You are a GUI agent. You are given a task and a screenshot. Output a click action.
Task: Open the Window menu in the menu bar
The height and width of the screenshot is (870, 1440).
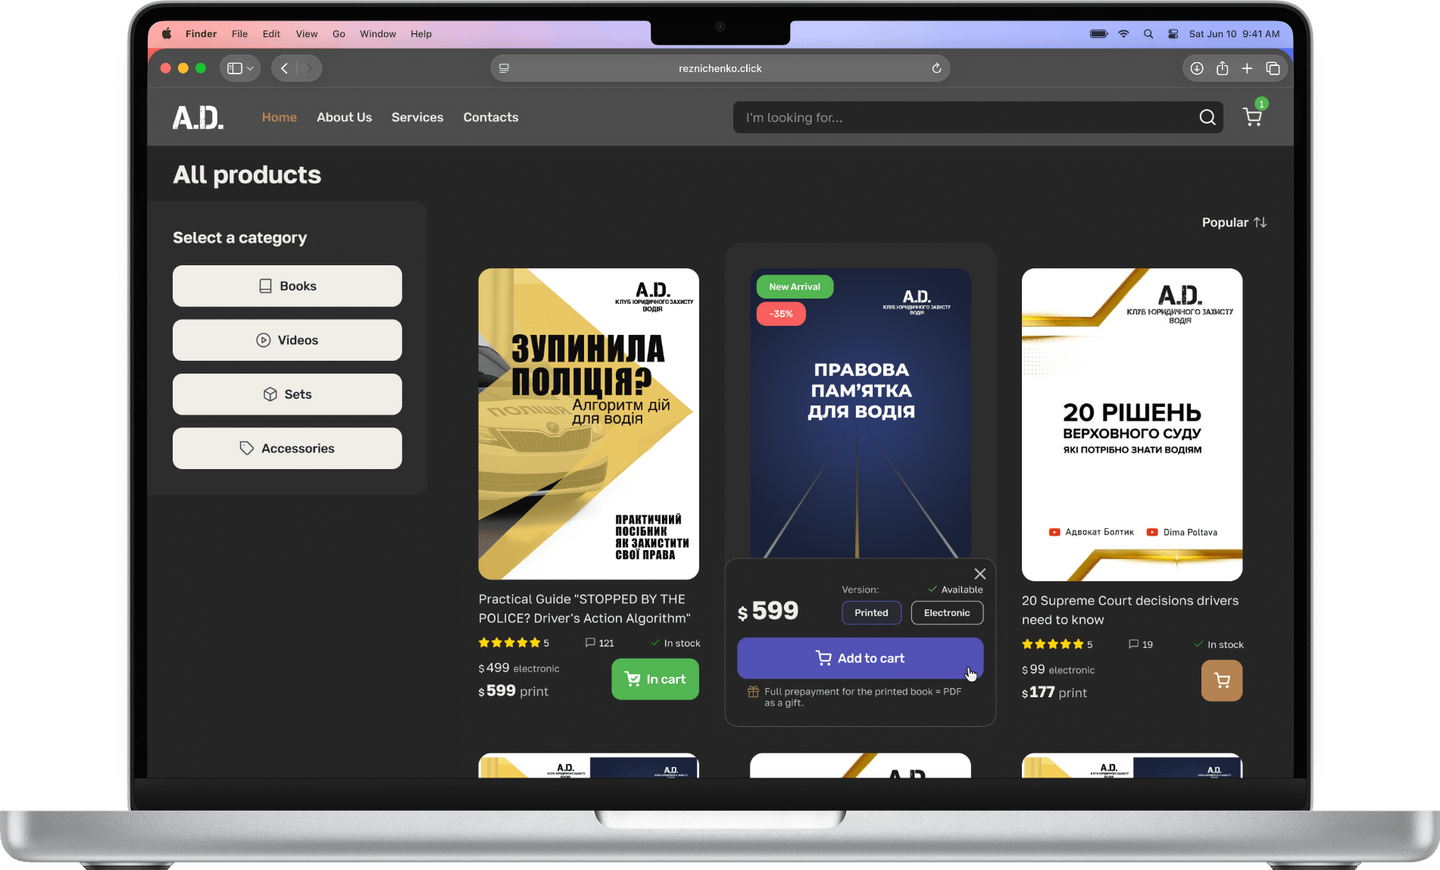click(x=378, y=34)
